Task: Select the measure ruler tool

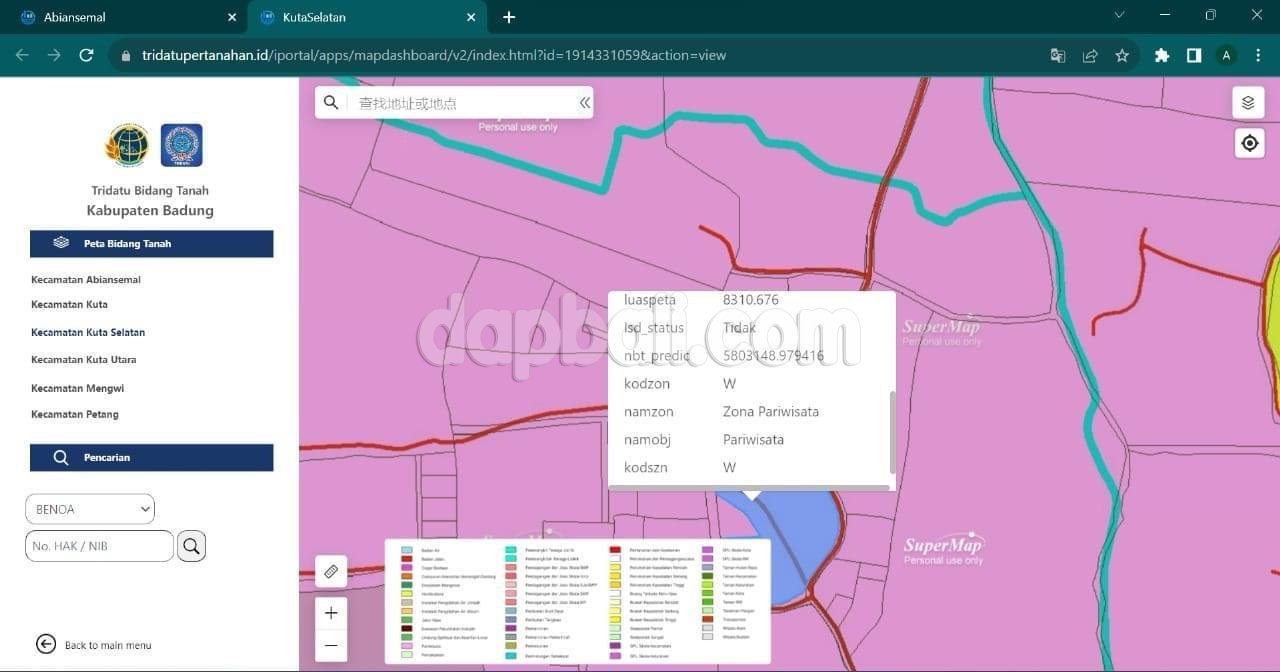Action: 331,571
